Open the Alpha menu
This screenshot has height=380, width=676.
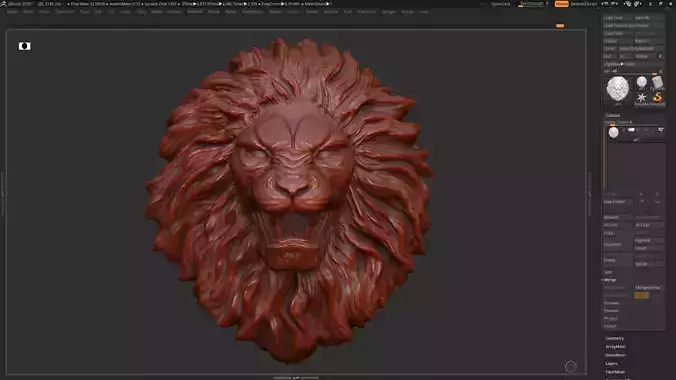click(x=12, y=12)
